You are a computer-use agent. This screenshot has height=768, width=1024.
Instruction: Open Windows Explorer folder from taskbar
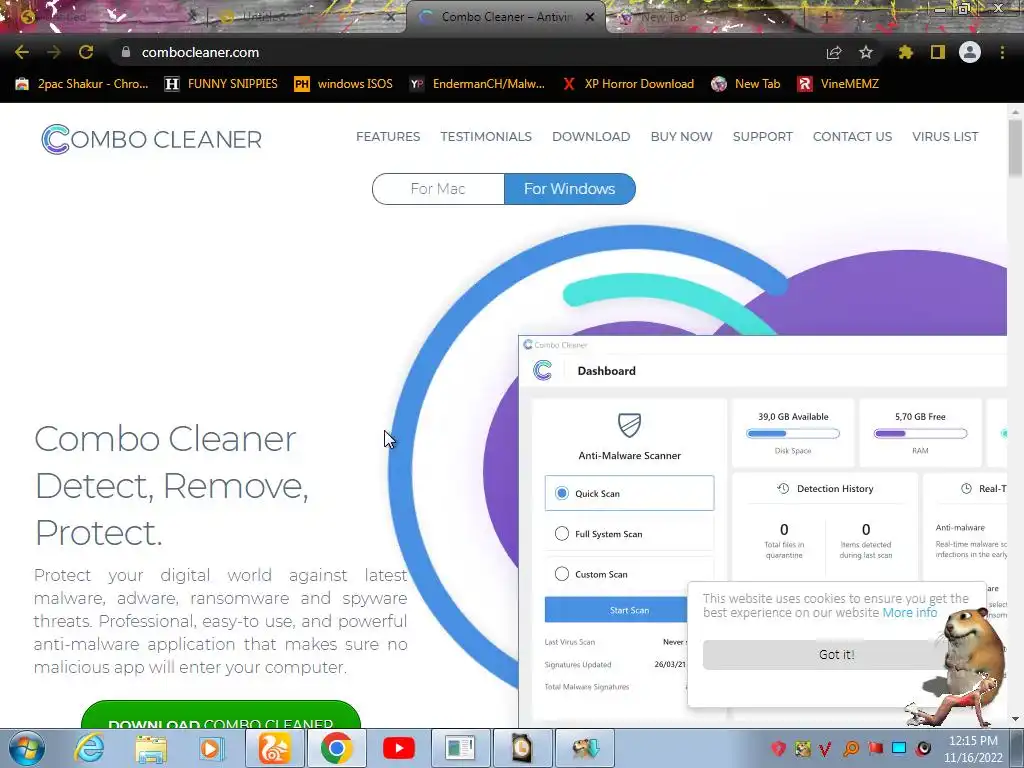point(151,748)
